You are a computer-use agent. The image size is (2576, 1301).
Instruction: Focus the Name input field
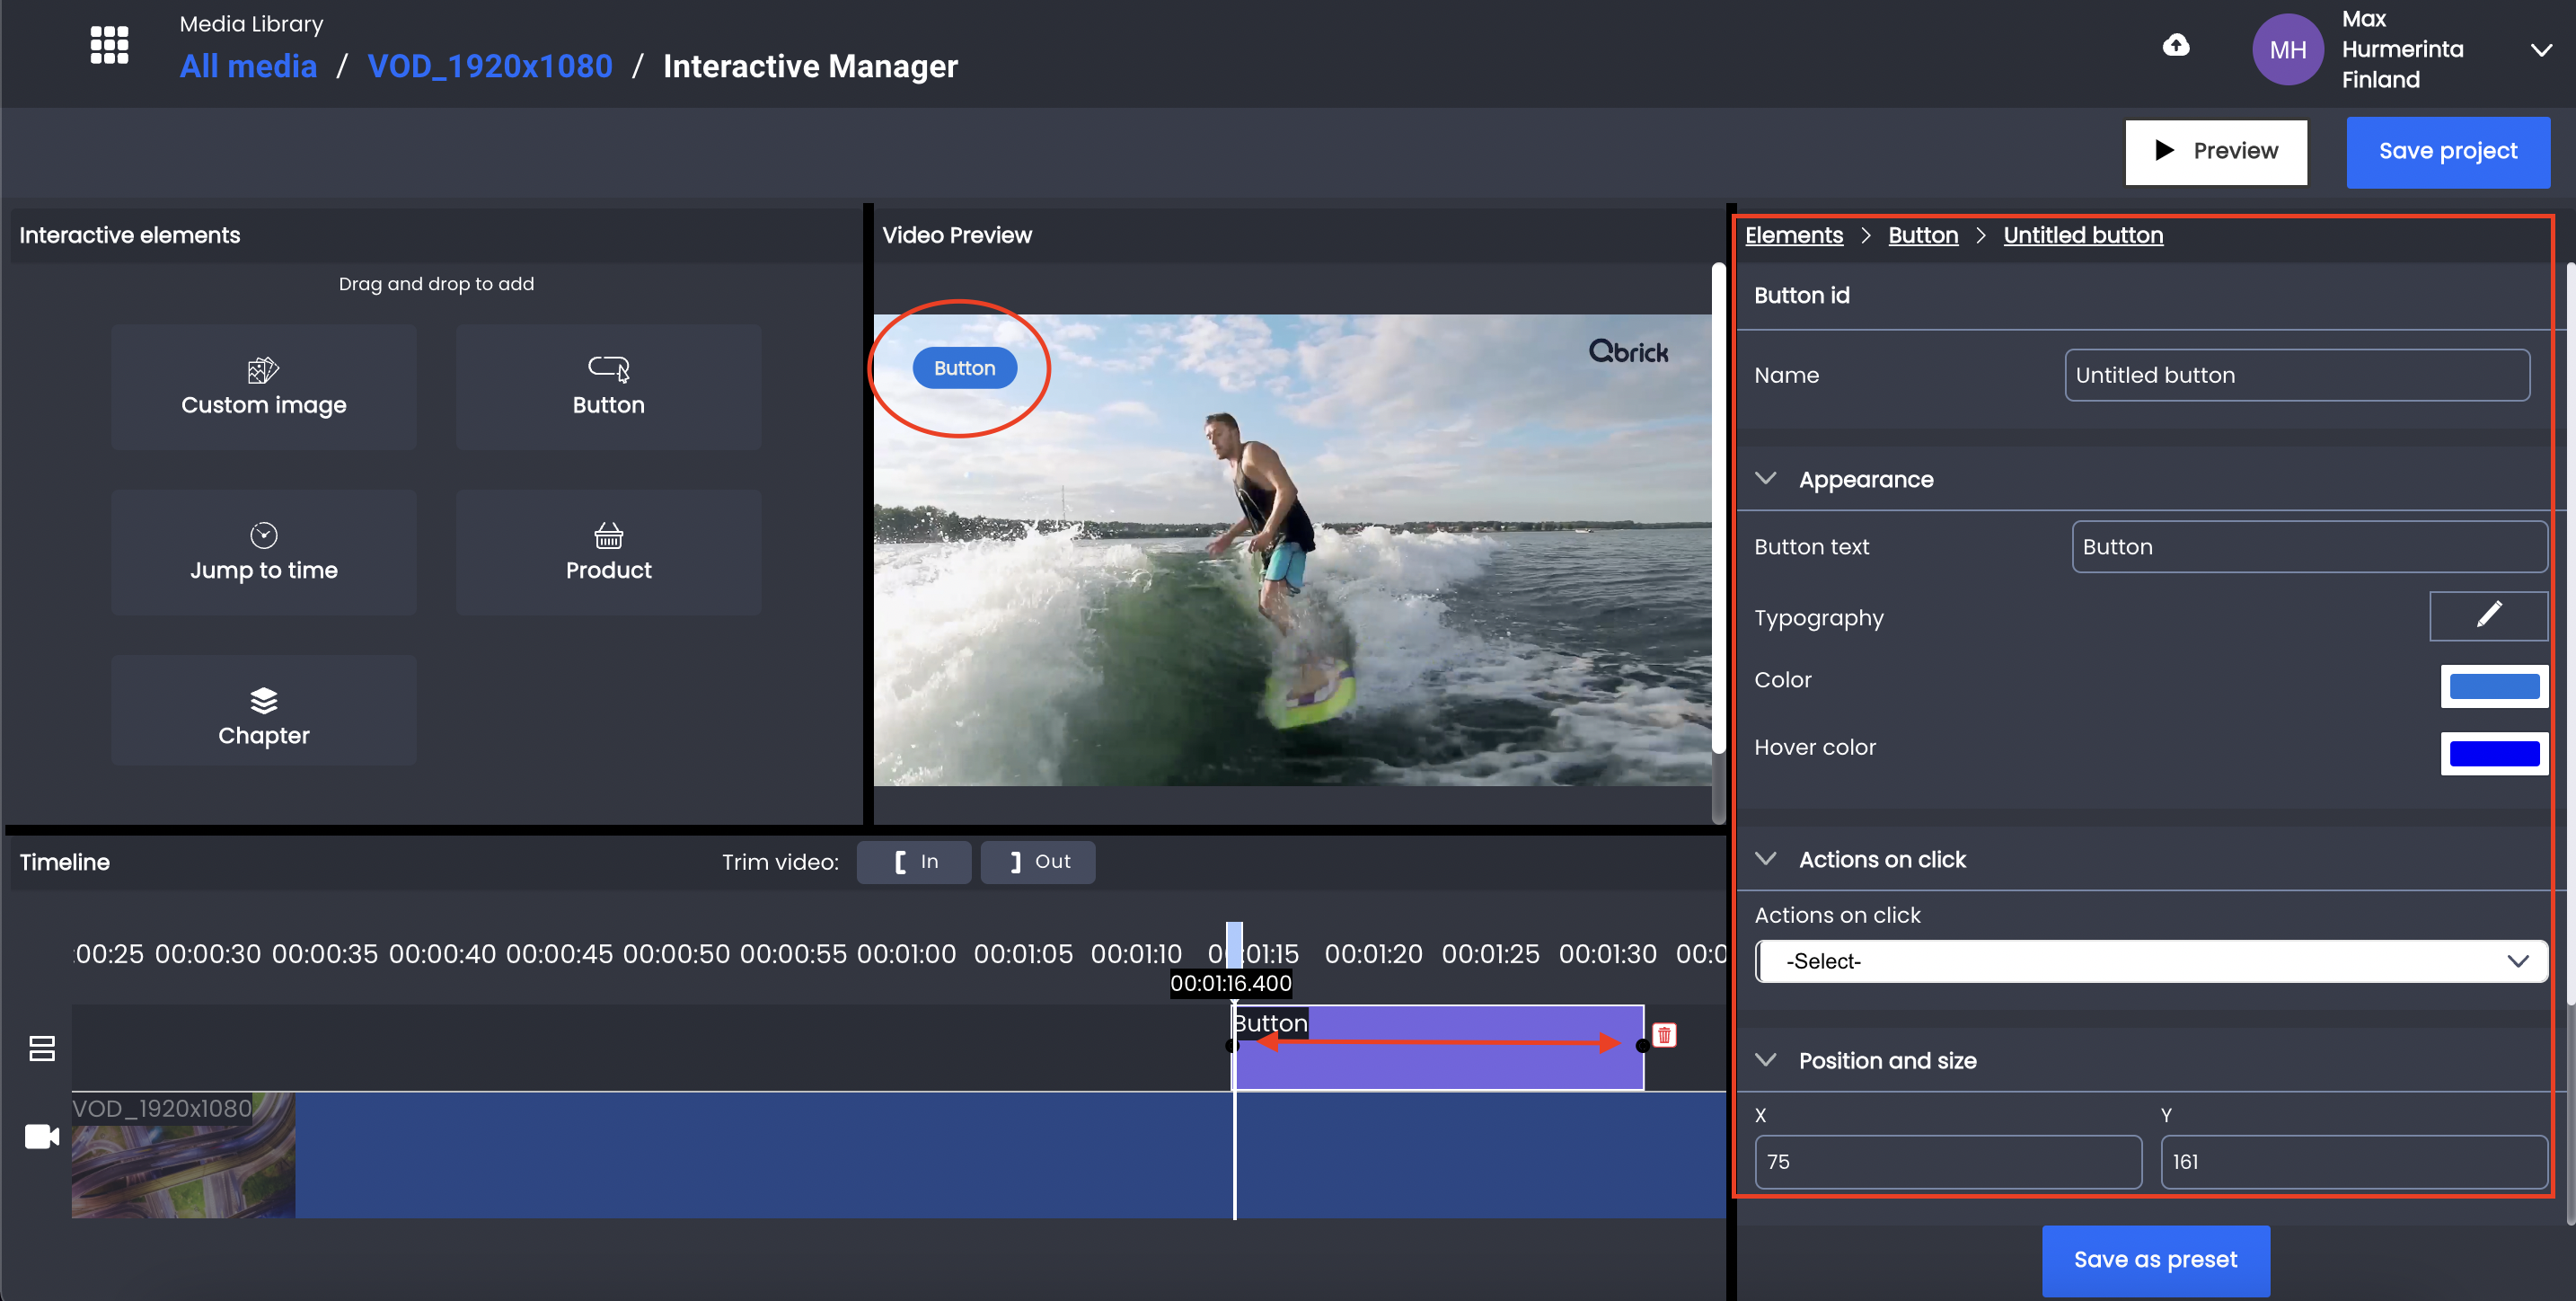[x=2297, y=375]
